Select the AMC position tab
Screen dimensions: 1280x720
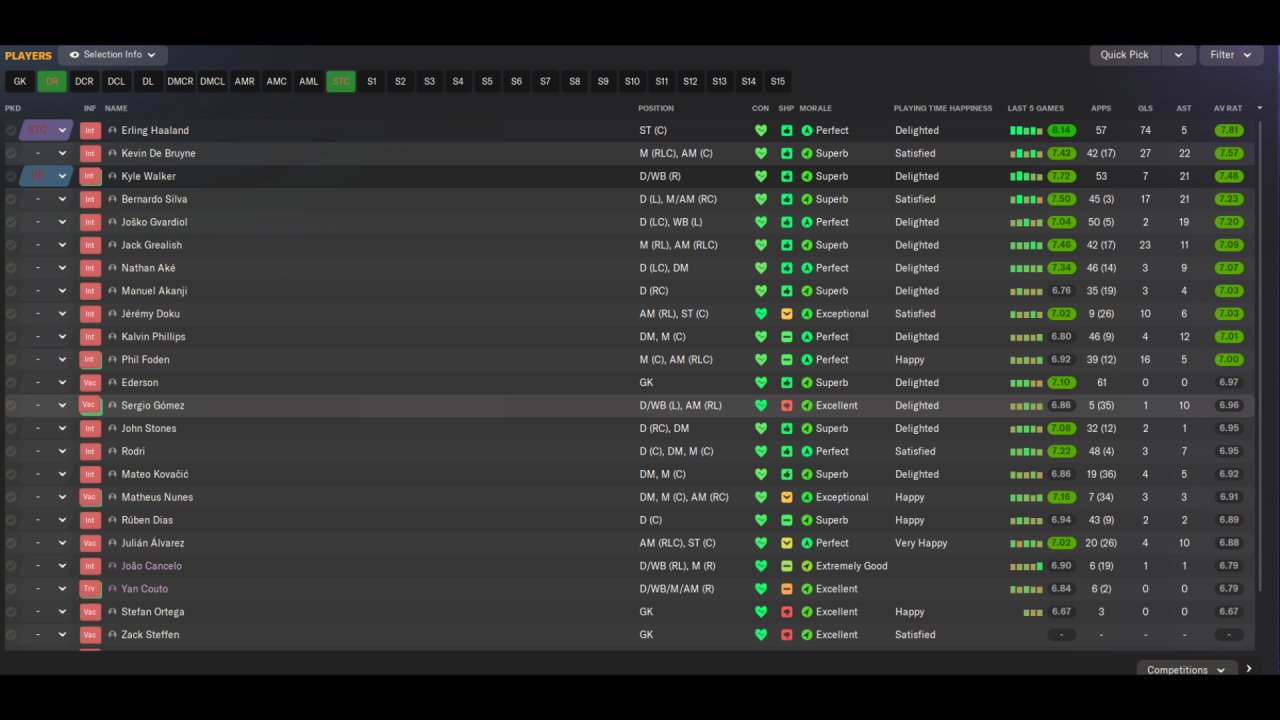pos(276,82)
